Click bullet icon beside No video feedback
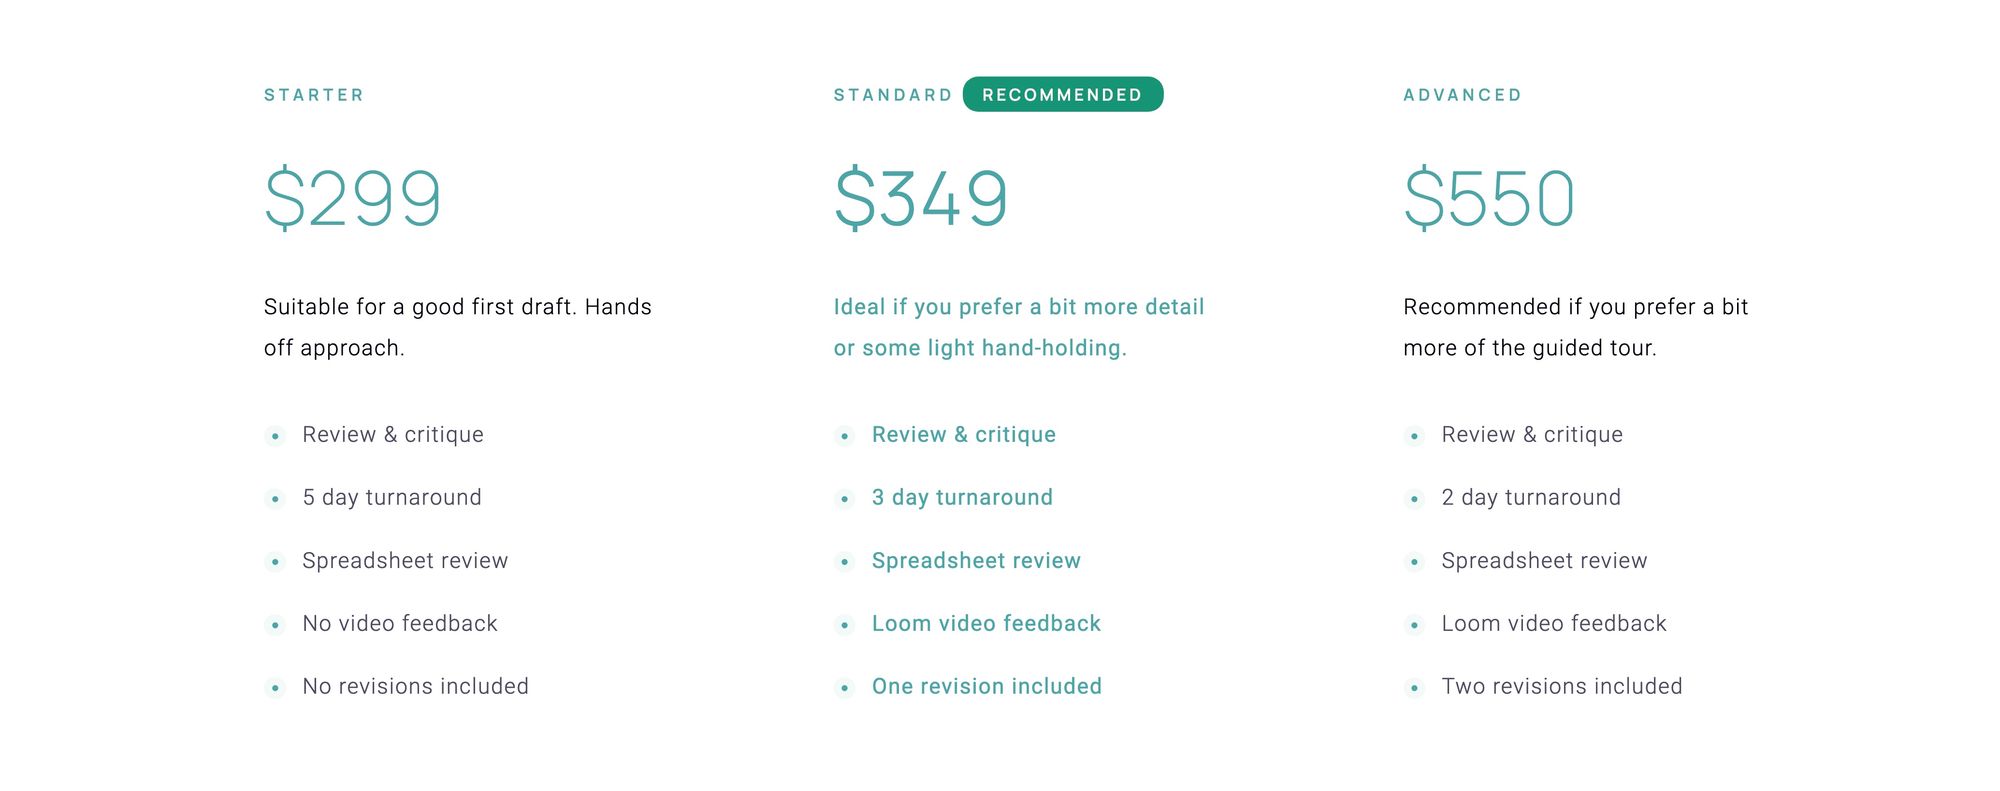Image resolution: width=2000 pixels, height=791 pixels. [275, 624]
